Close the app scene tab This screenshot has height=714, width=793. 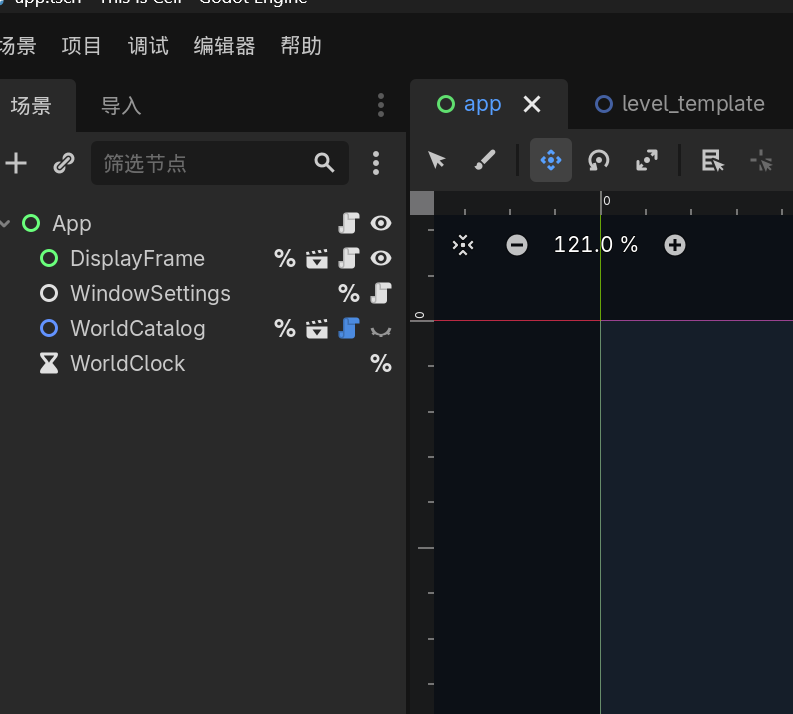tap(532, 104)
